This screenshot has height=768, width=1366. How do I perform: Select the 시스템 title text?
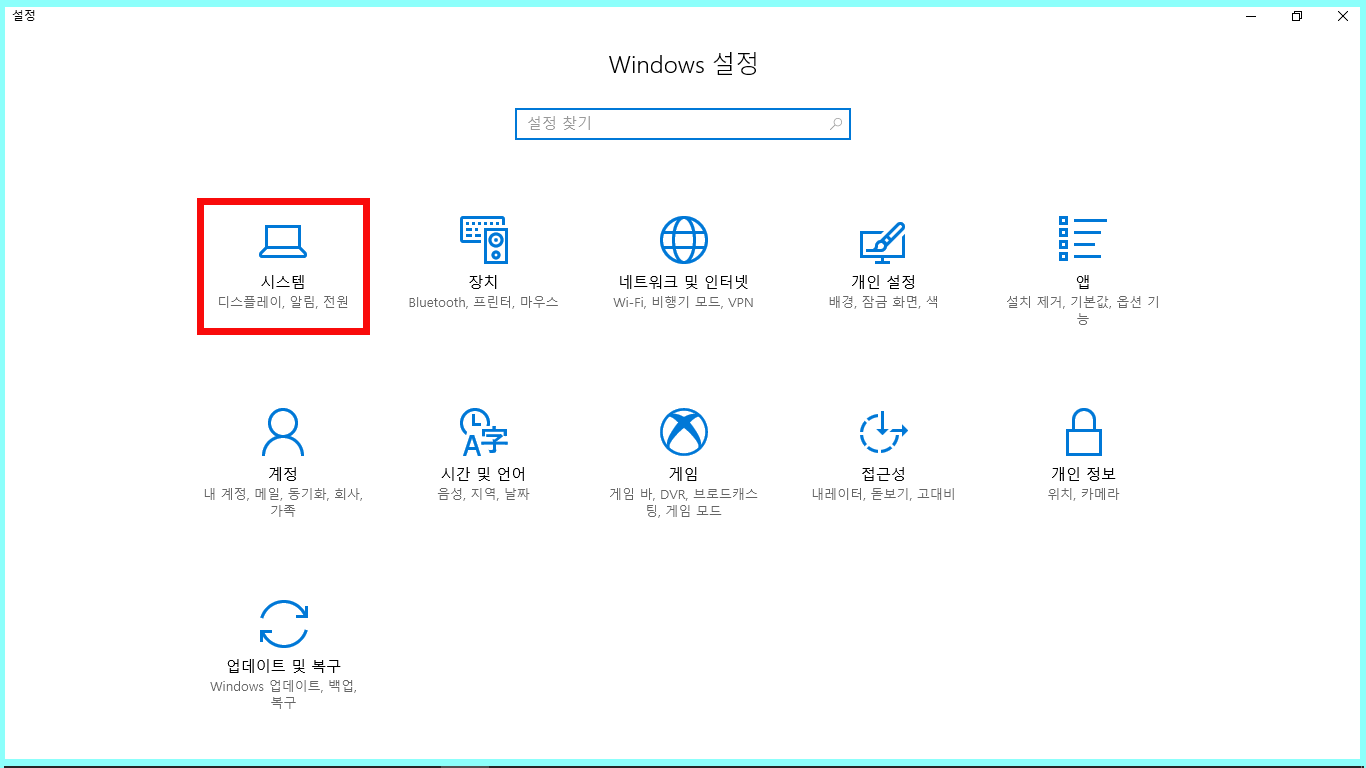(x=283, y=282)
